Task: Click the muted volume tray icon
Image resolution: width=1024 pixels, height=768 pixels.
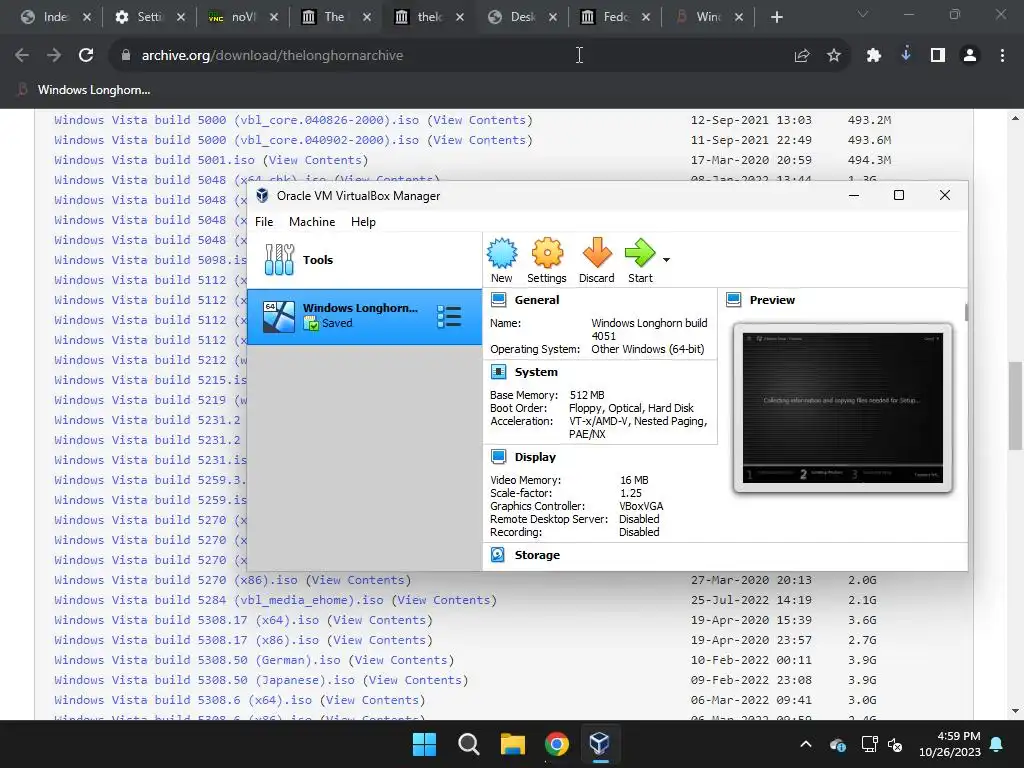Action: [x=895, y=744]
